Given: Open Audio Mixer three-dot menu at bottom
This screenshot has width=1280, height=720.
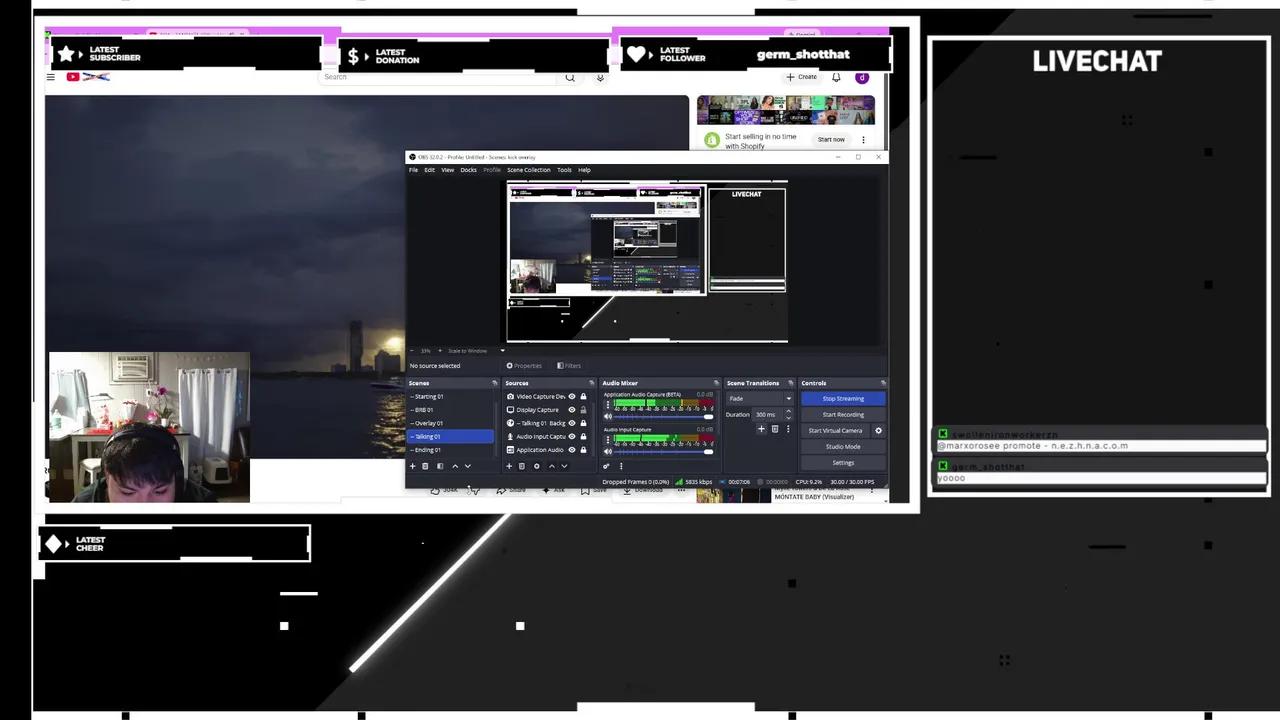Looking at the screenshot, I should tap(621, 466).
